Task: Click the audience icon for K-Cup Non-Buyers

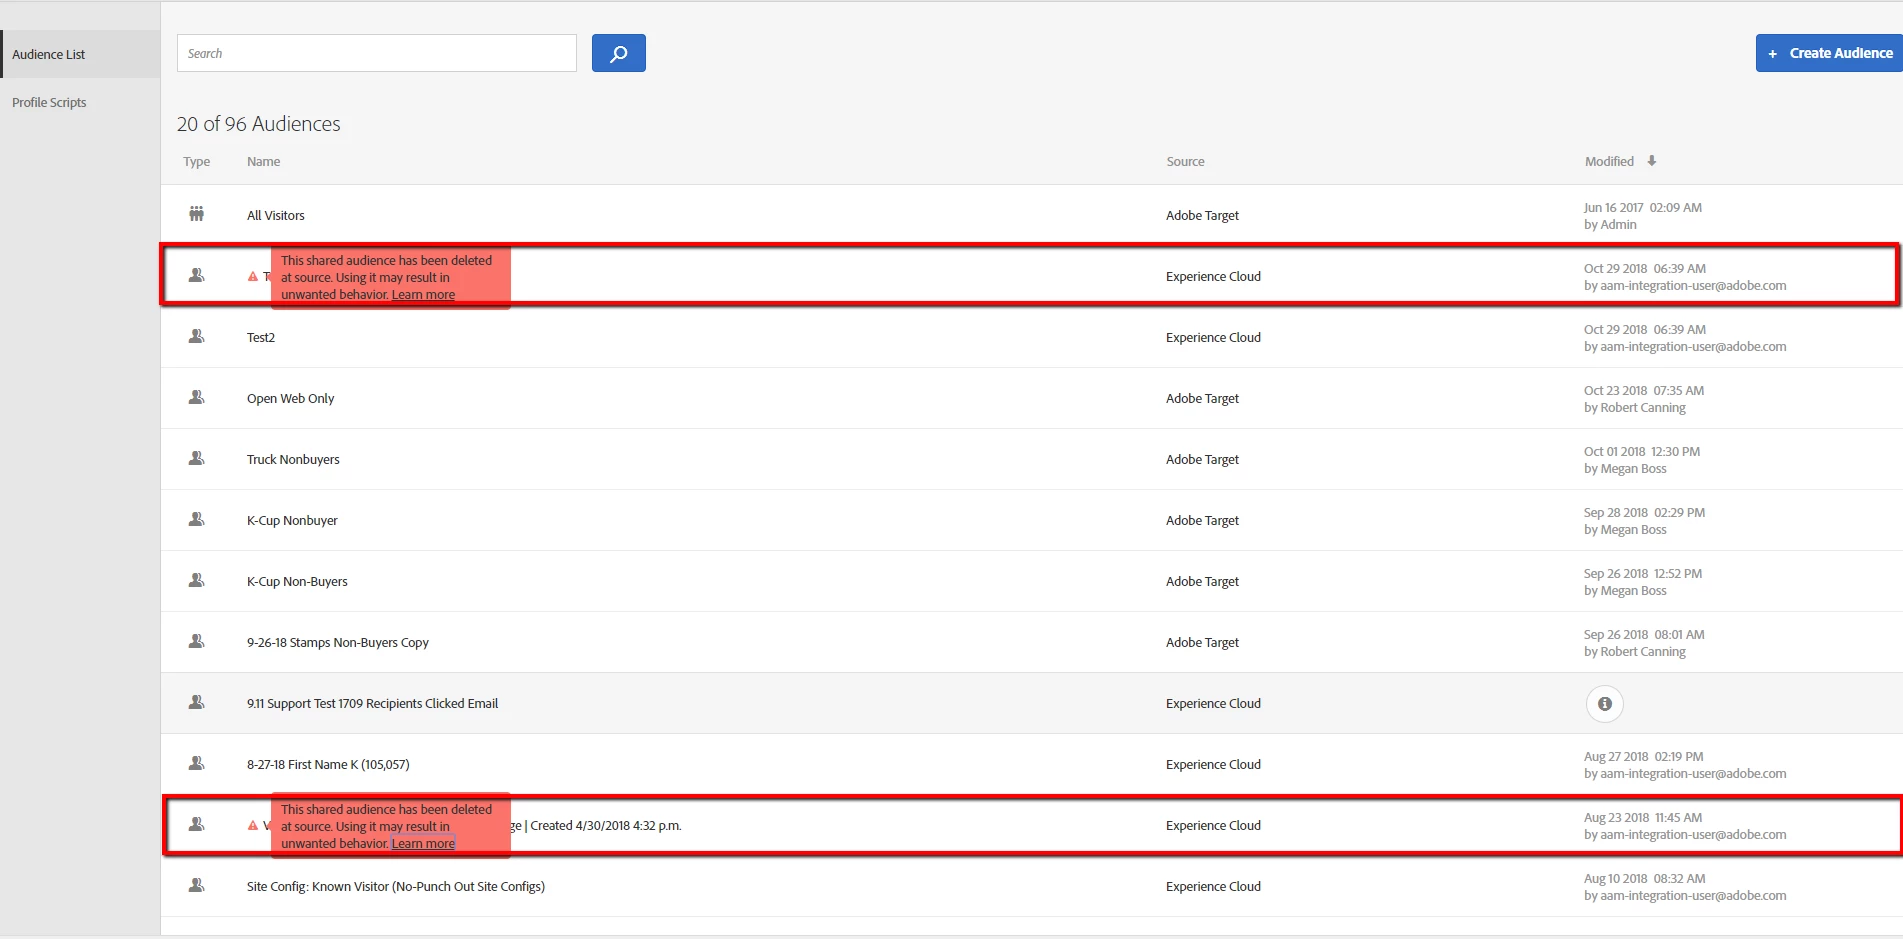Action: pyautogui.click(x=197, y=580)
